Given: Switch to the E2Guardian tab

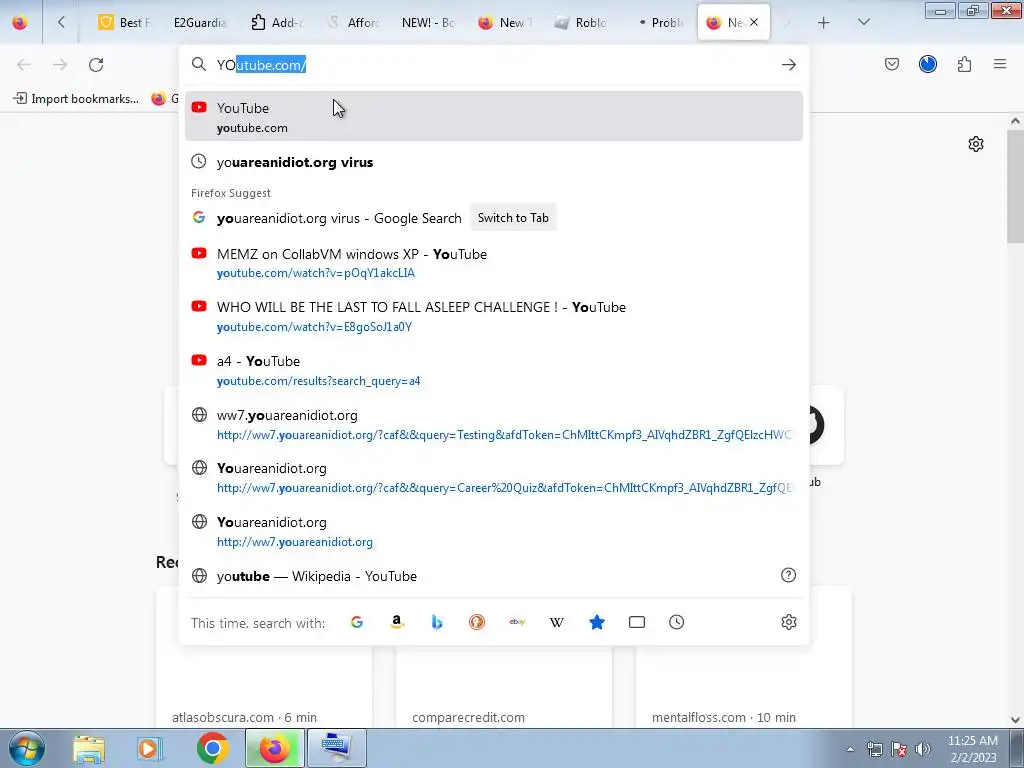Looking at the screenshot, I should pos(200,22).
